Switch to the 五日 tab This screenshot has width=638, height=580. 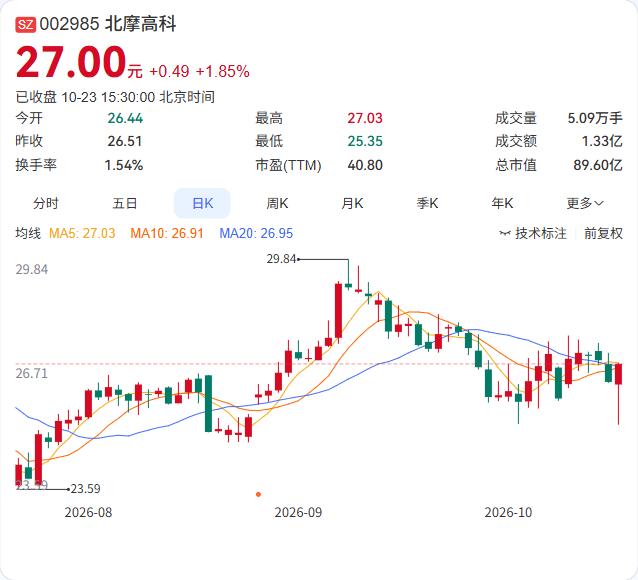coord(125,203)
